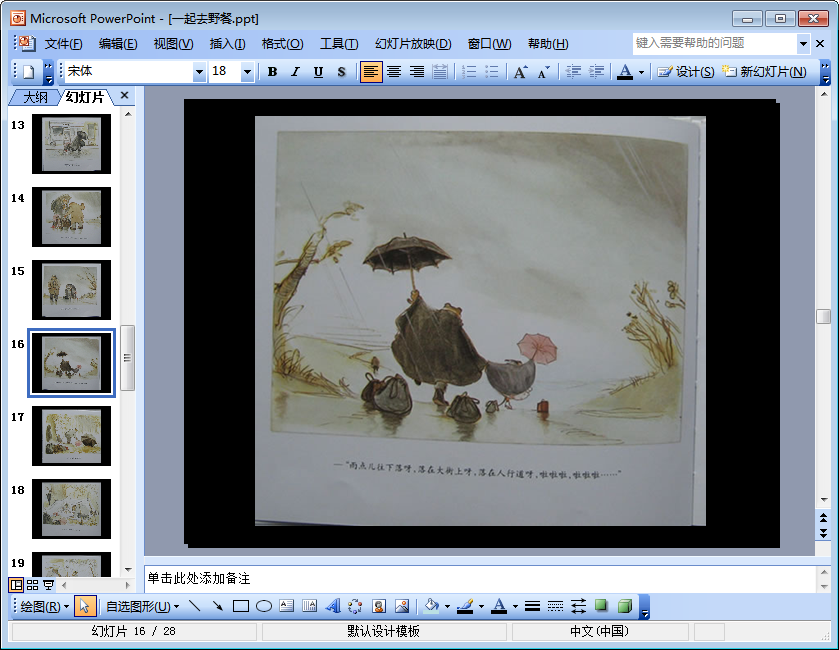This screenshot has width=839, height=650.
Task: Set Align Right paragraph alignment
Action: coord(417,72)
